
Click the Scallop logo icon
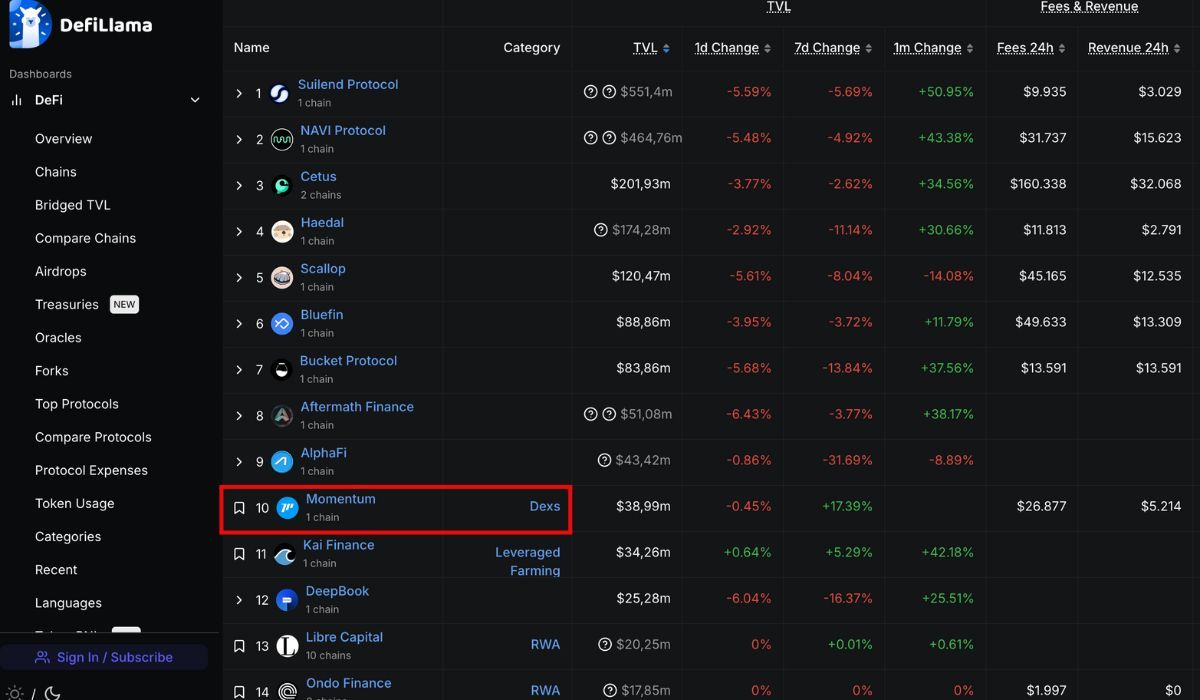tap(282, 277)
